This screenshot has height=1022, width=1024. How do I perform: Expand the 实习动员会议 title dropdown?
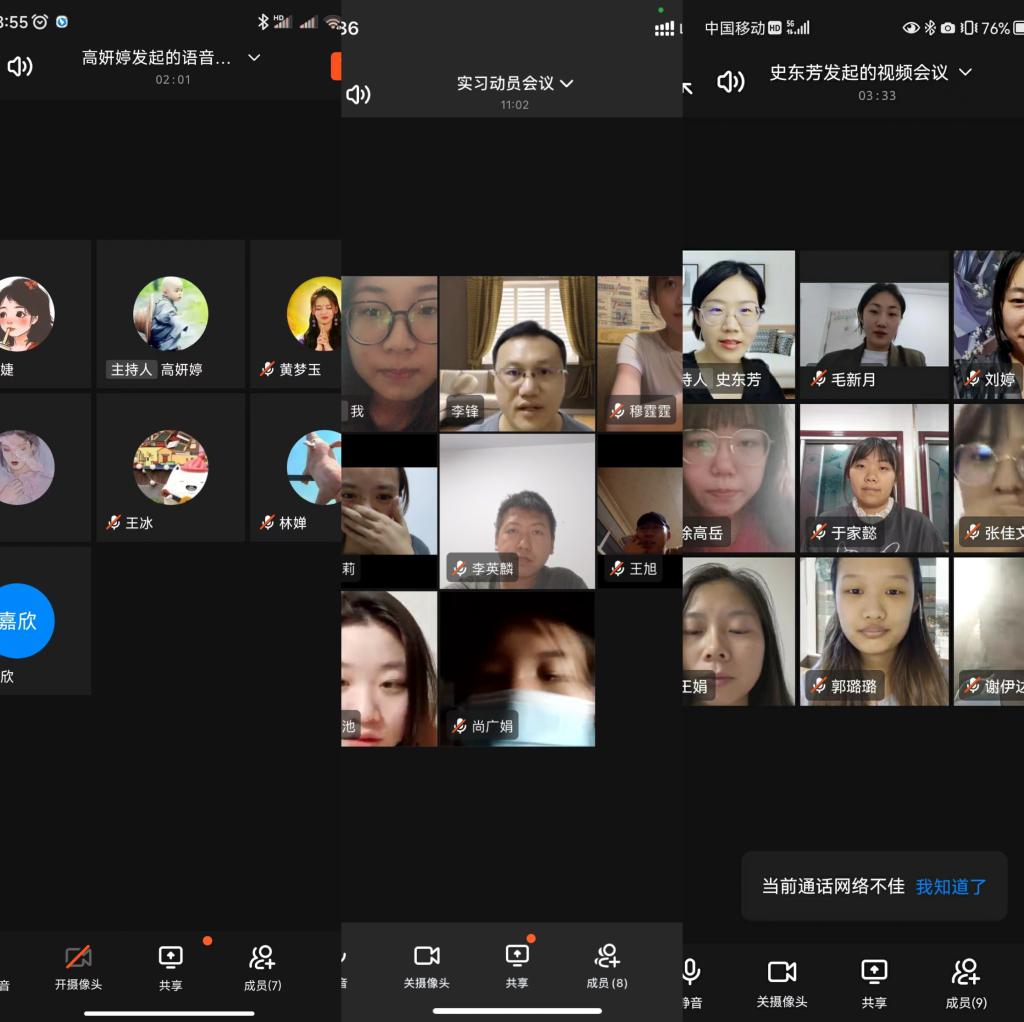pos(568,83)
